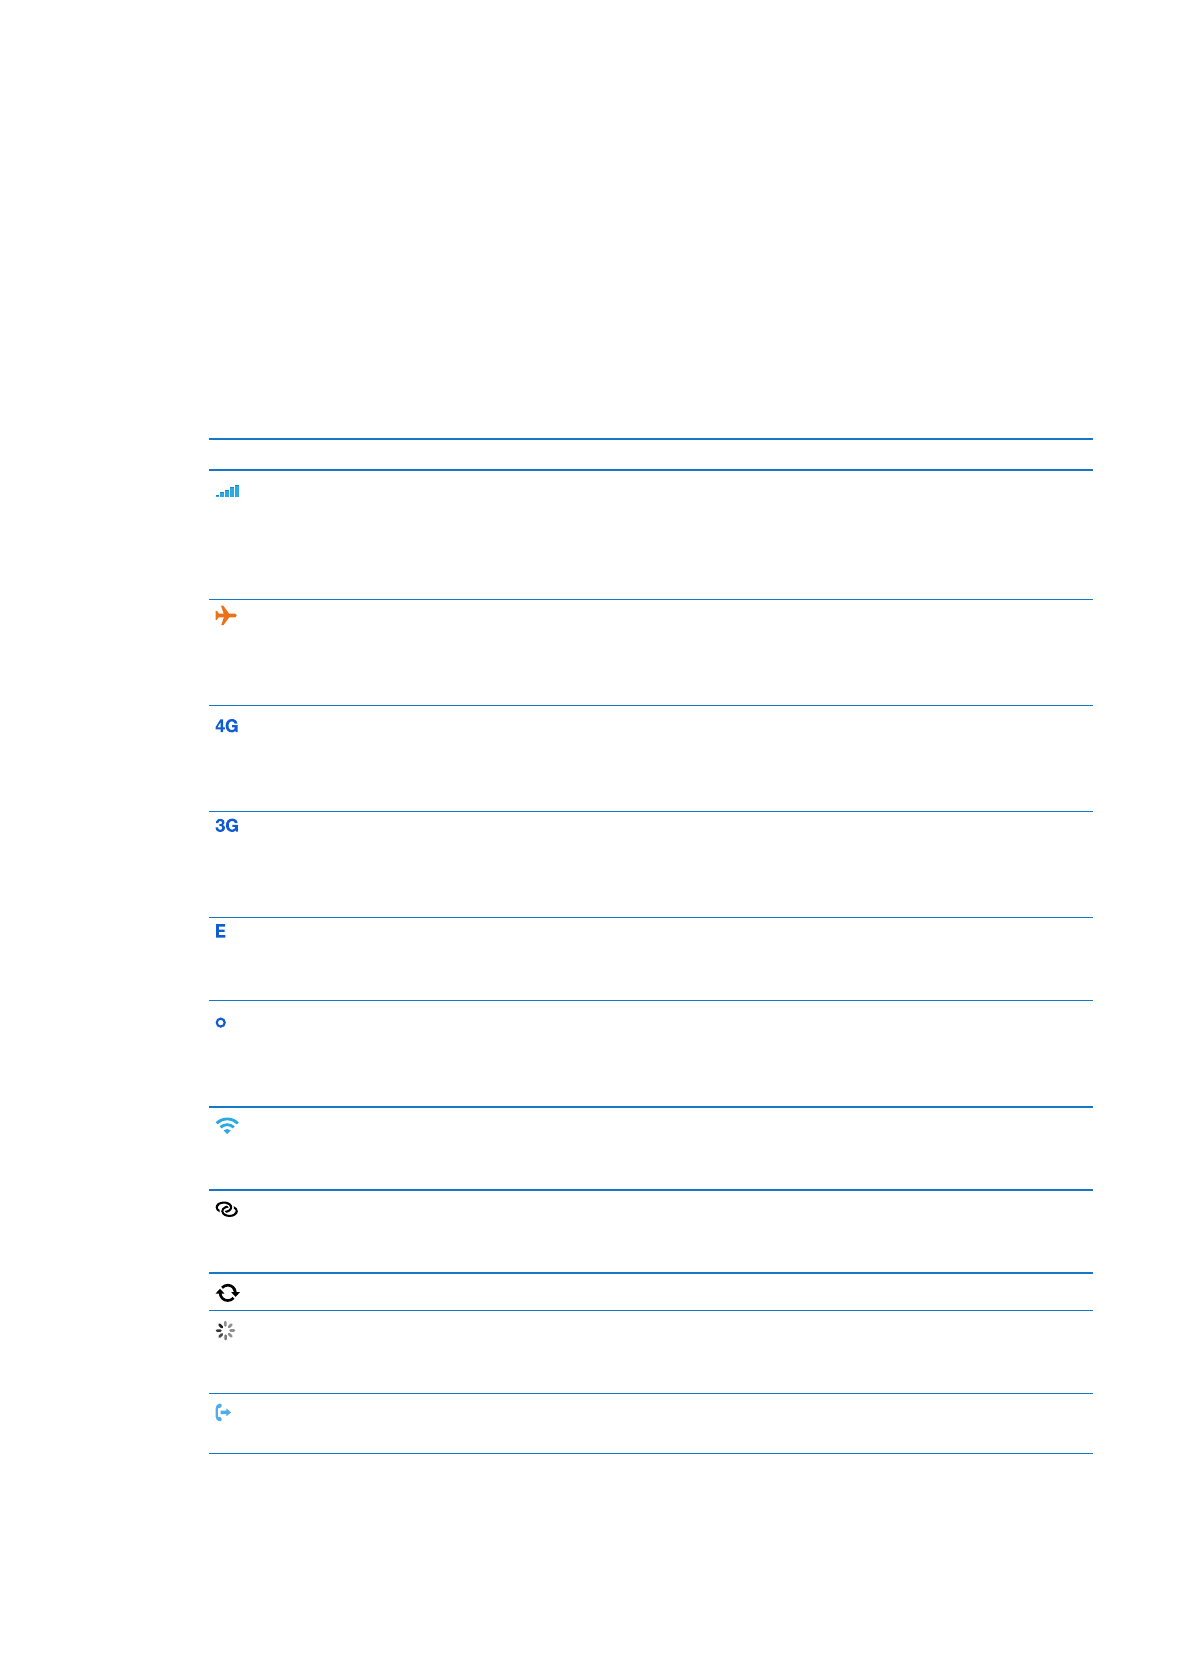Viewport: 1188px width, 1663px height.
Task: Select the network activity spinner icon
Action: coord(226,1331)
